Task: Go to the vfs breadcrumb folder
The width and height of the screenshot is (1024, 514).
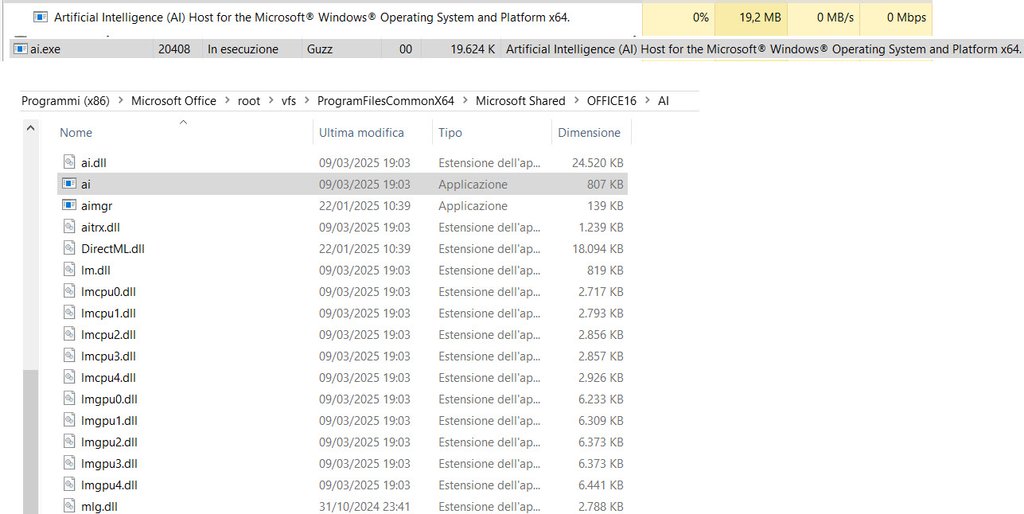Action: (x=289, y=101)
